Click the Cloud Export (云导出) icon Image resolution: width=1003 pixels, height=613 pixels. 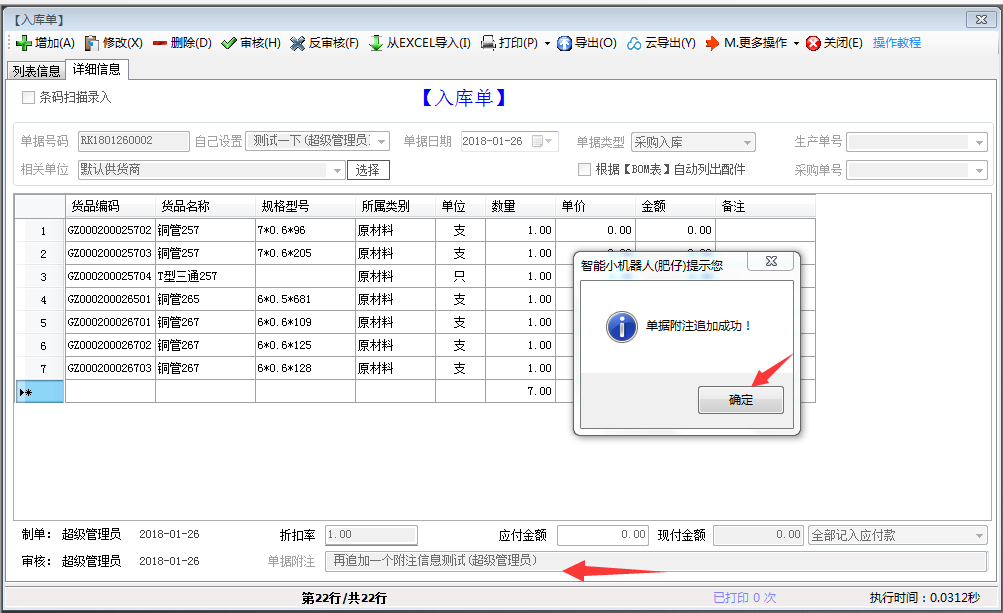[x=634, y=43]
